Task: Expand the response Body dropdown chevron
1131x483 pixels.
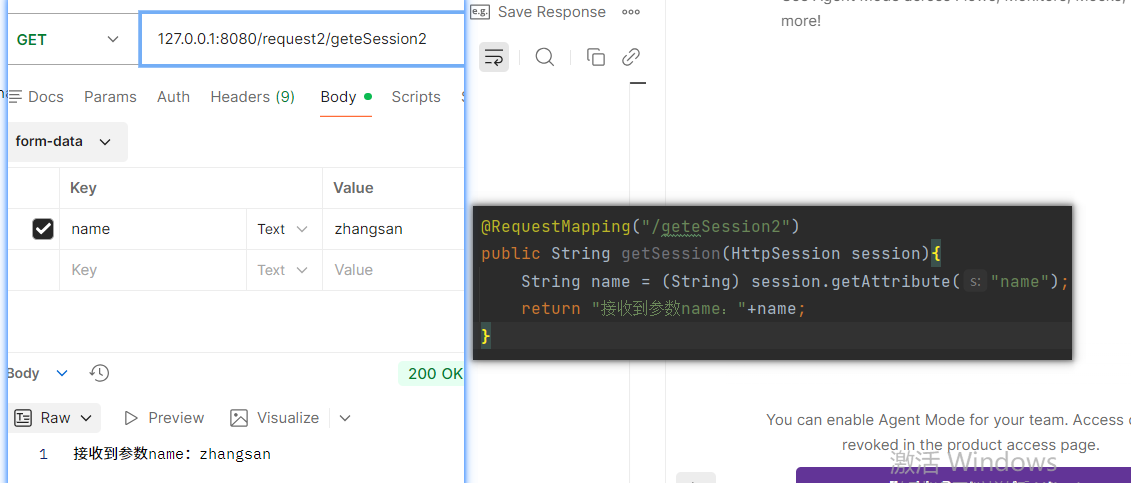Action: 62,373
